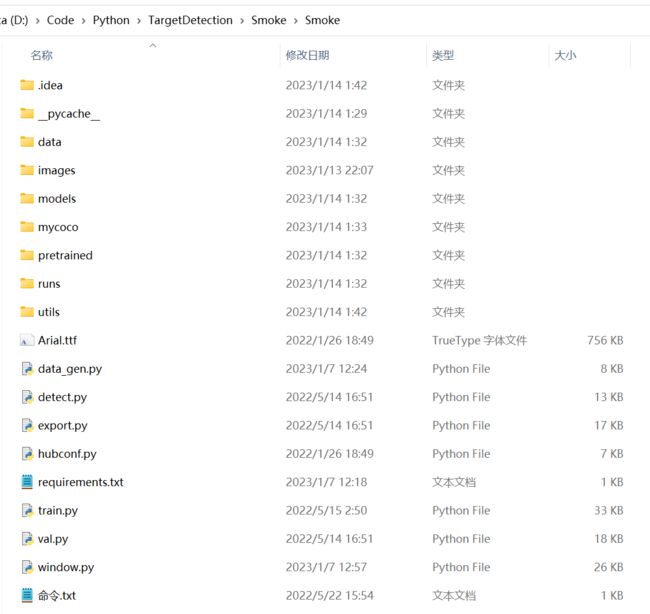
Task: Click the date '2022/5/22 15:54' of 命令.txt
Action: (329, 595)
